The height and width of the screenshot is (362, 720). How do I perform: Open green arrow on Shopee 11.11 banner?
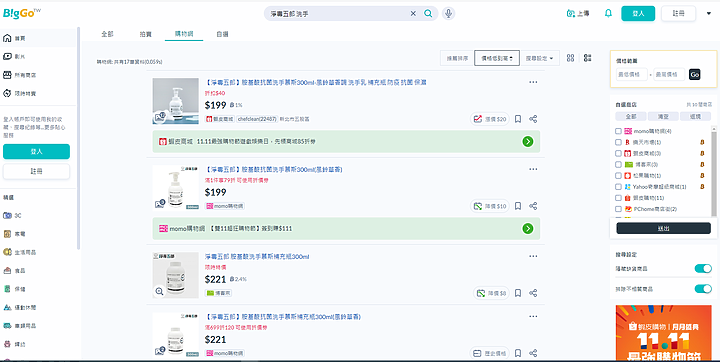click(x=528, y=141)
